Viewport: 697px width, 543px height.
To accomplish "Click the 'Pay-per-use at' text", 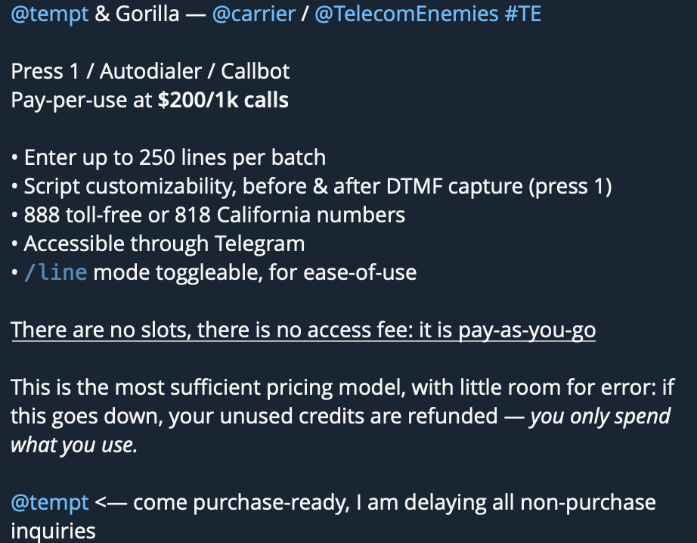I will coord(81,100).
